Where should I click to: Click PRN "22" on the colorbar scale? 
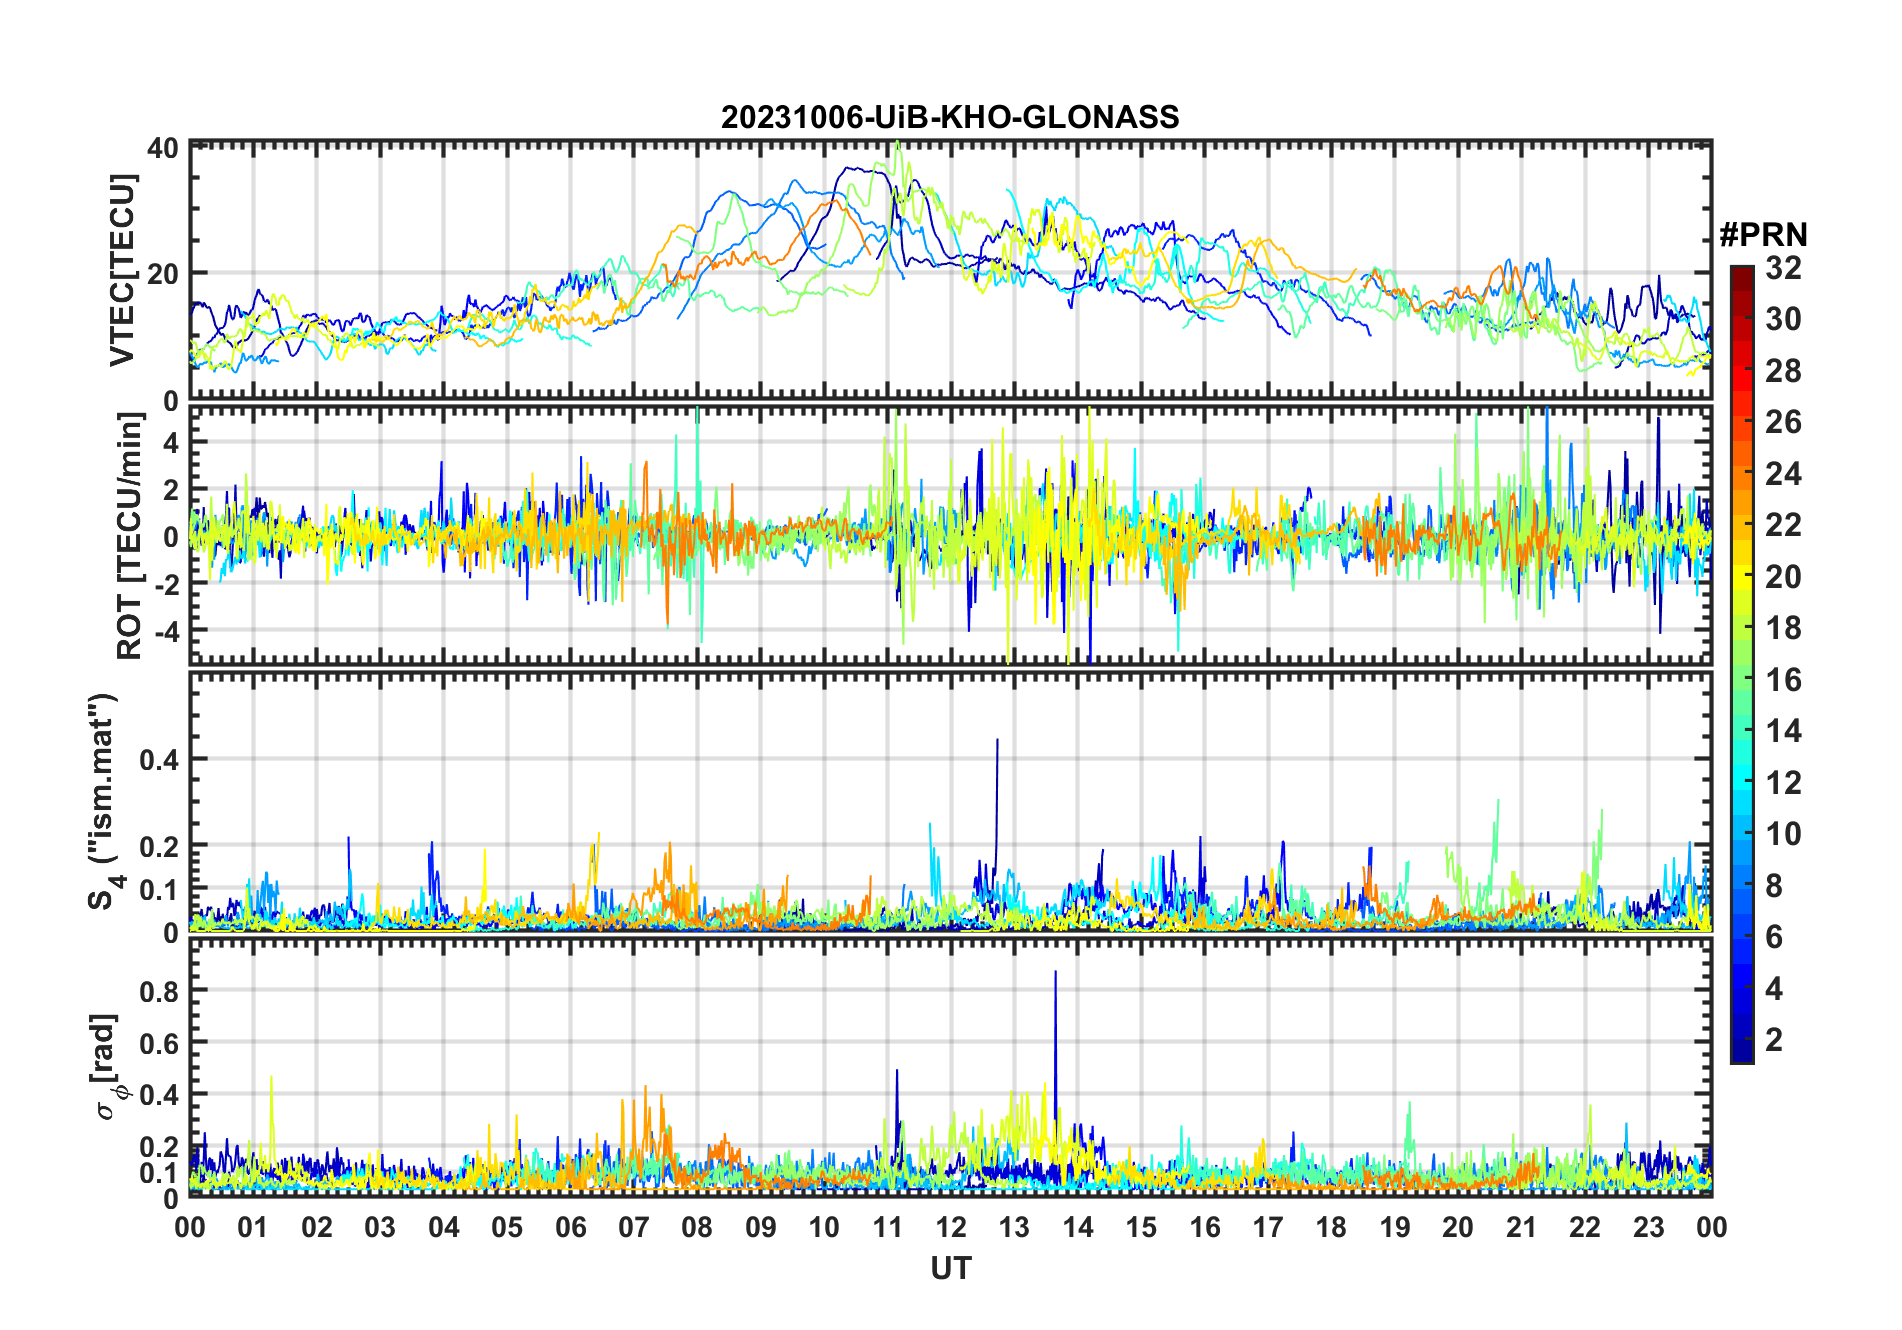(1784, 525)
